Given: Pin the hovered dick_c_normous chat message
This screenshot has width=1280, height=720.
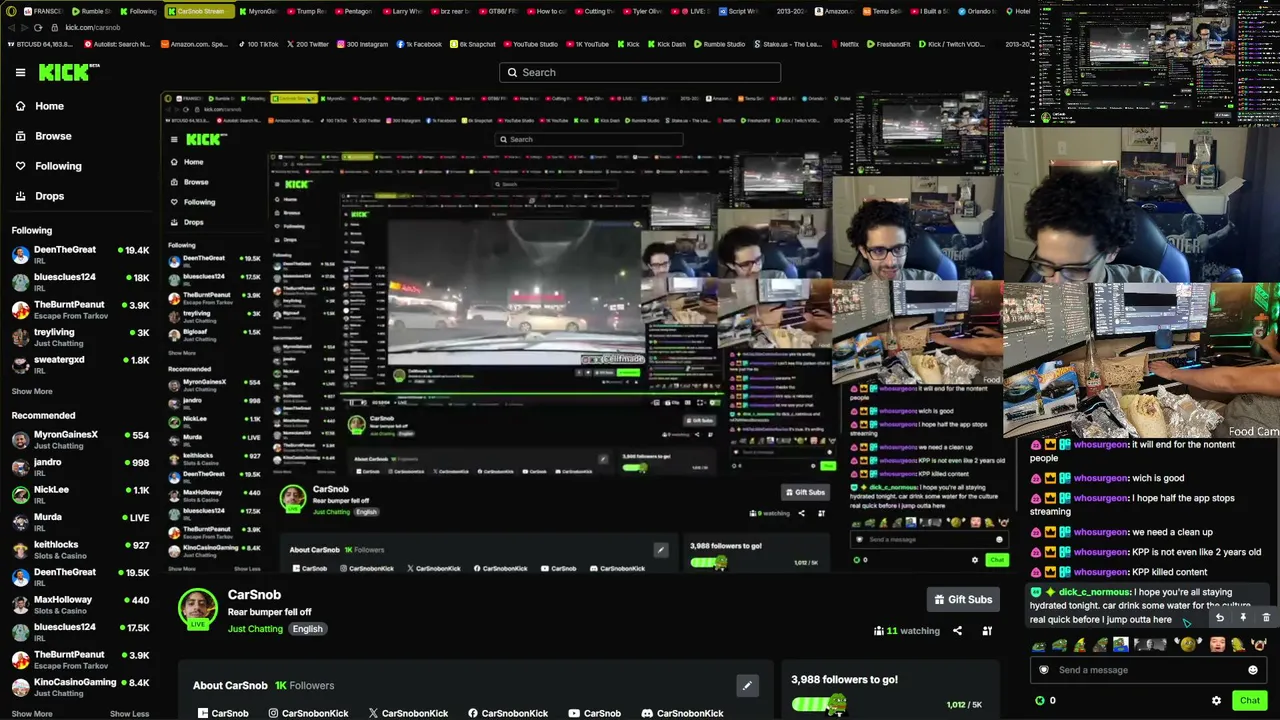Looking at the screenshot, I should click(x=1243, y=618).
